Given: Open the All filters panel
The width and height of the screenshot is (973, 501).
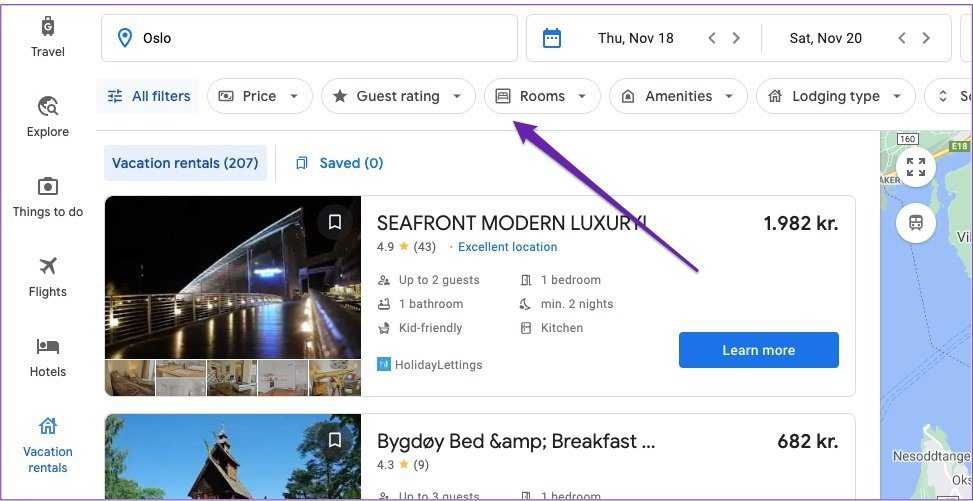Looking at the screenshot, I should coord(148,96).
